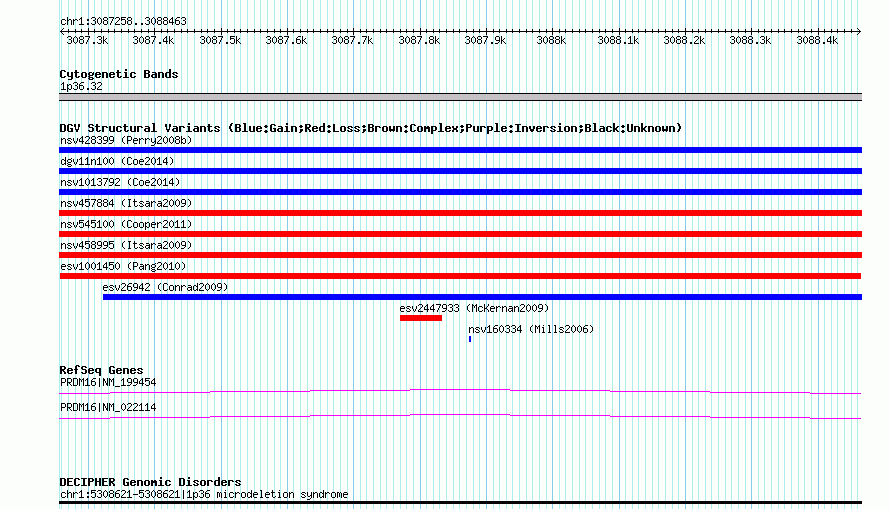Click the tiny blue marker under nsv160334
This screenshot has width=890, height=509.
click(470, 339)
